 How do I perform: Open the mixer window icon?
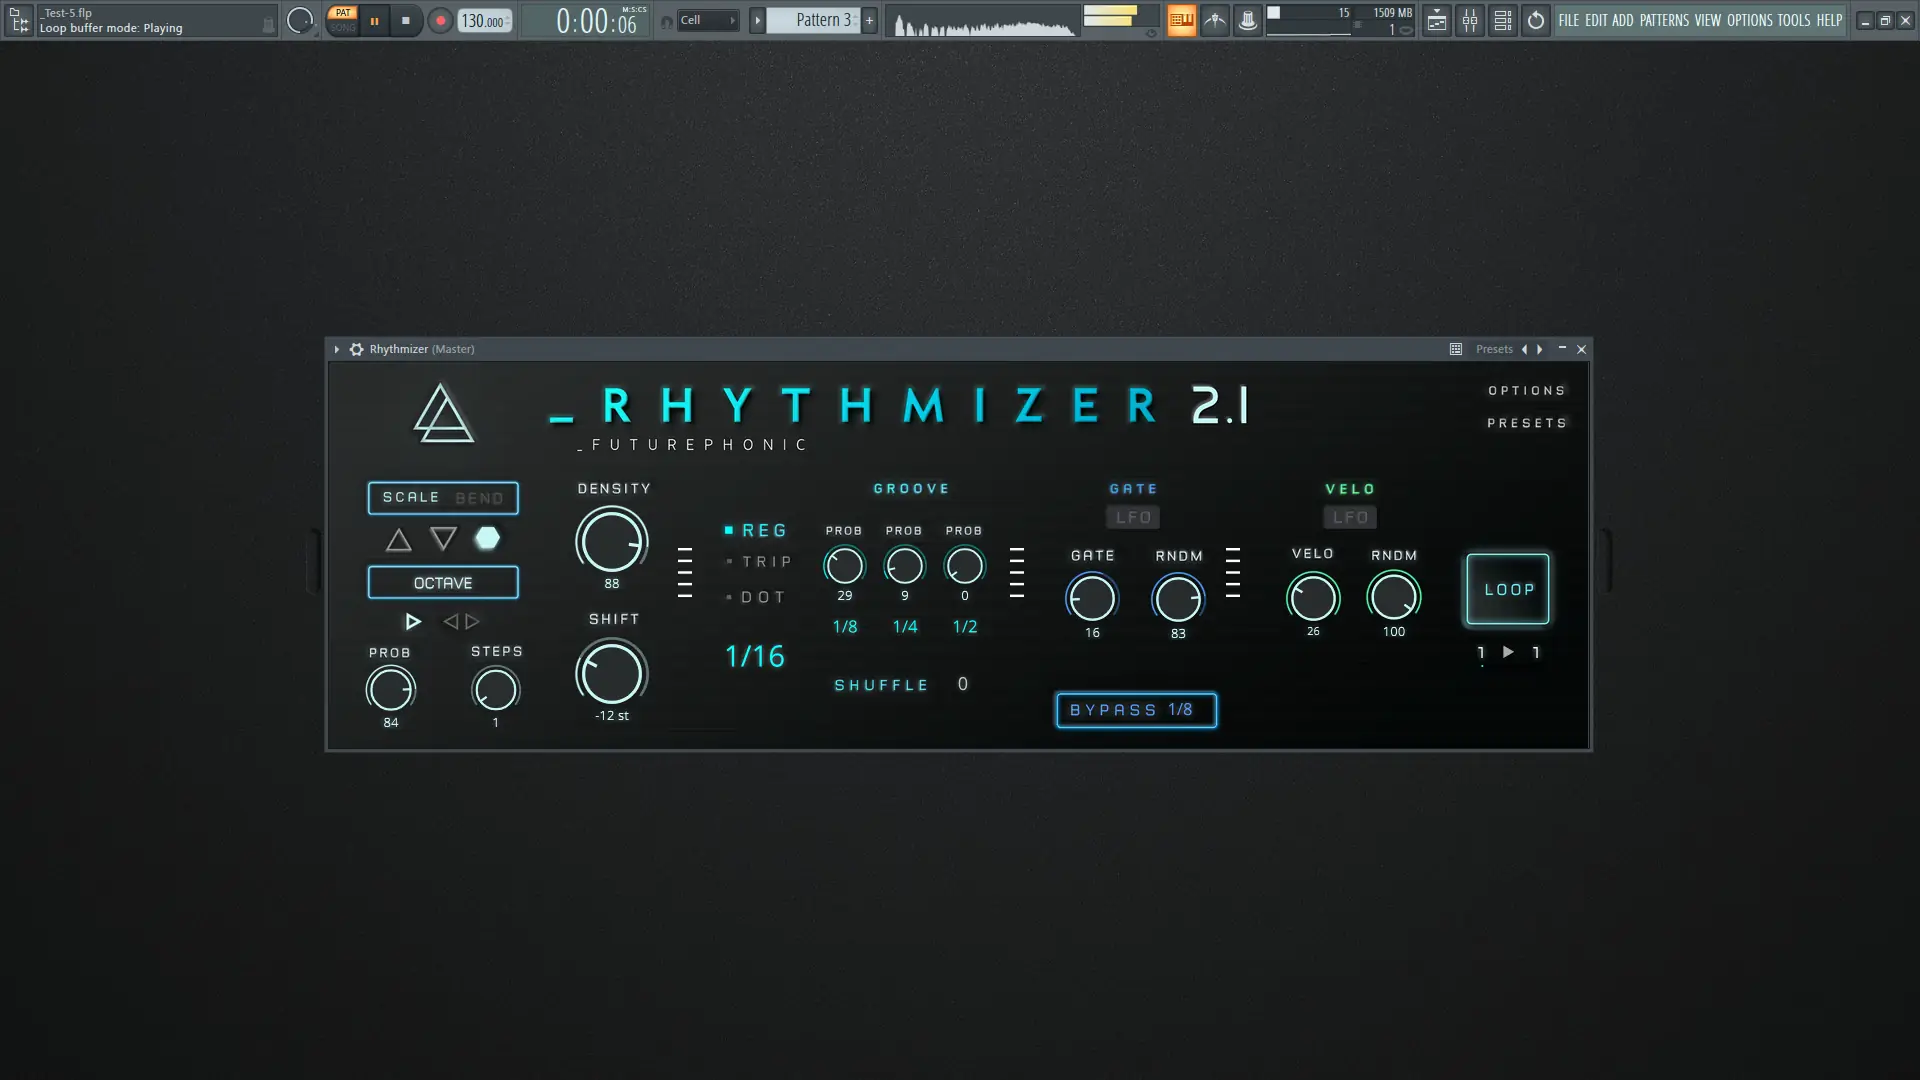[x=1469, y=20]
